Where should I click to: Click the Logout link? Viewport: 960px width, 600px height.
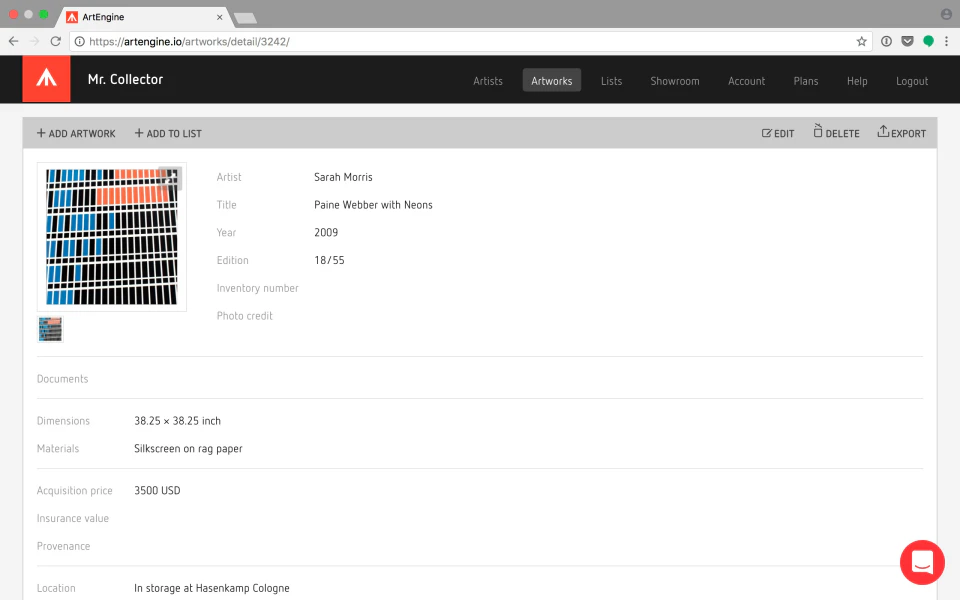911,81
